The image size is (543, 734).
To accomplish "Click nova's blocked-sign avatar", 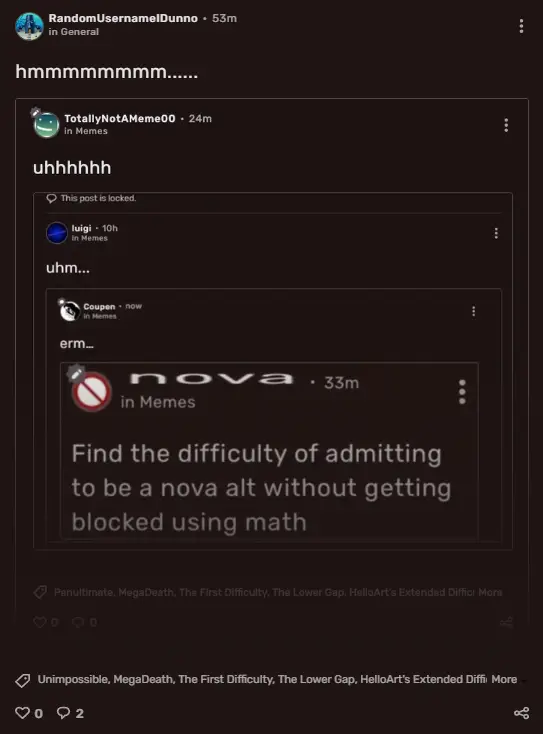I will coord(91,391).
